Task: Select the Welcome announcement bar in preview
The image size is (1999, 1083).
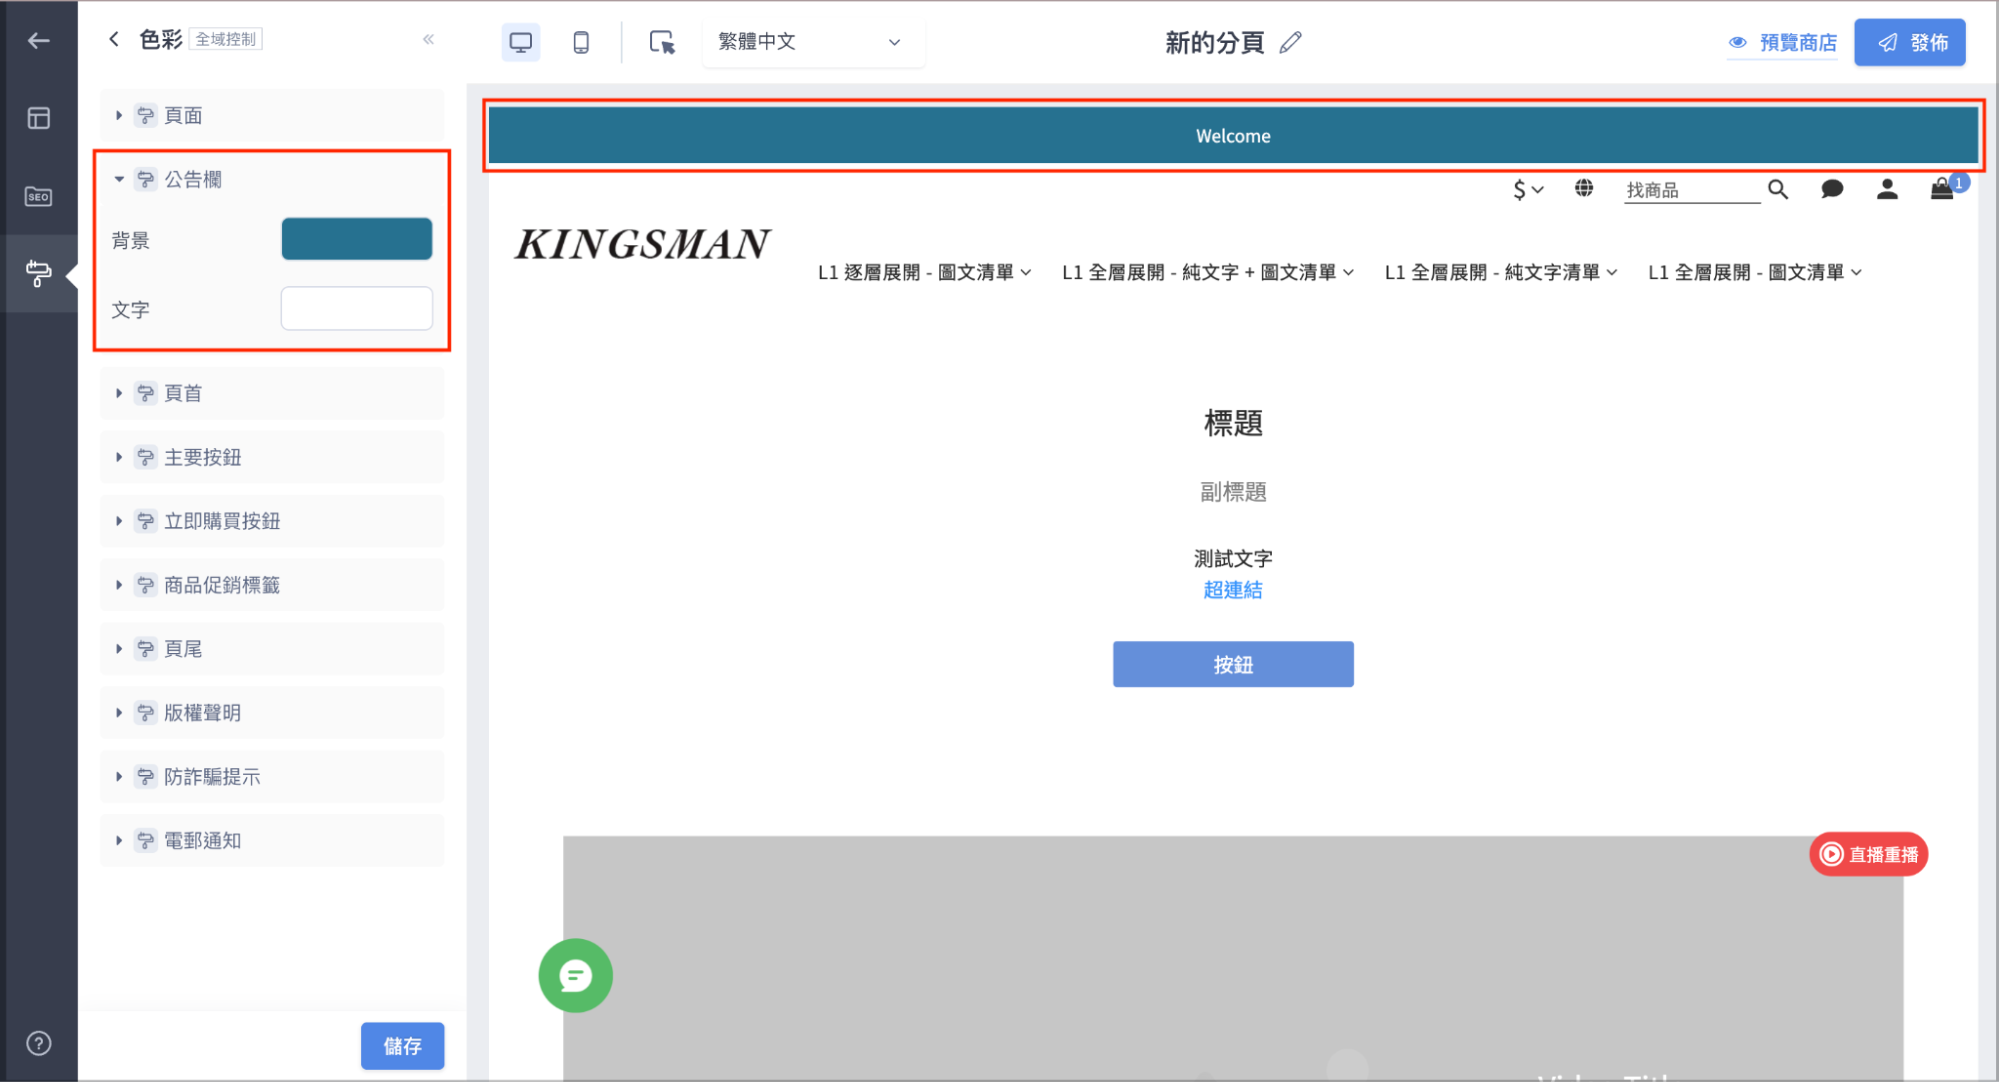Action: click(x=1233, y=136)
